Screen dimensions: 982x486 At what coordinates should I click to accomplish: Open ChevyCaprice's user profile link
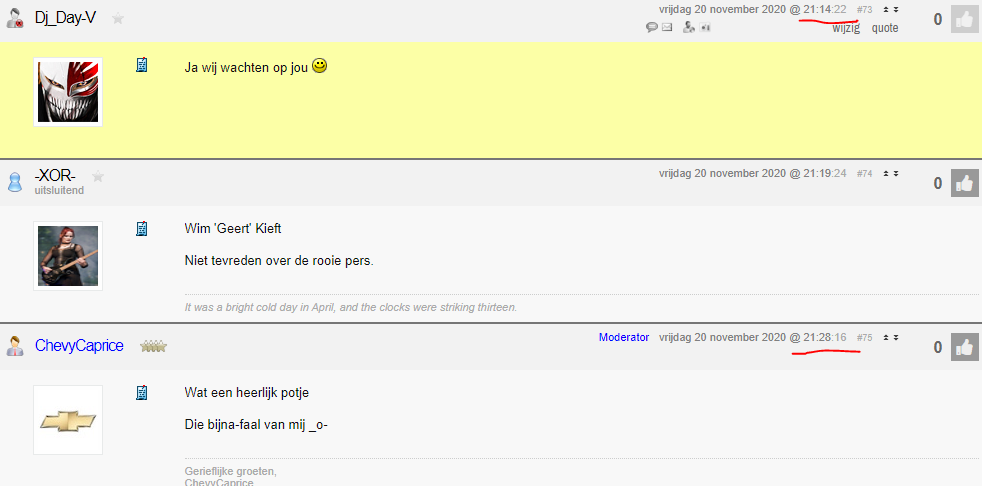[79, 346]
